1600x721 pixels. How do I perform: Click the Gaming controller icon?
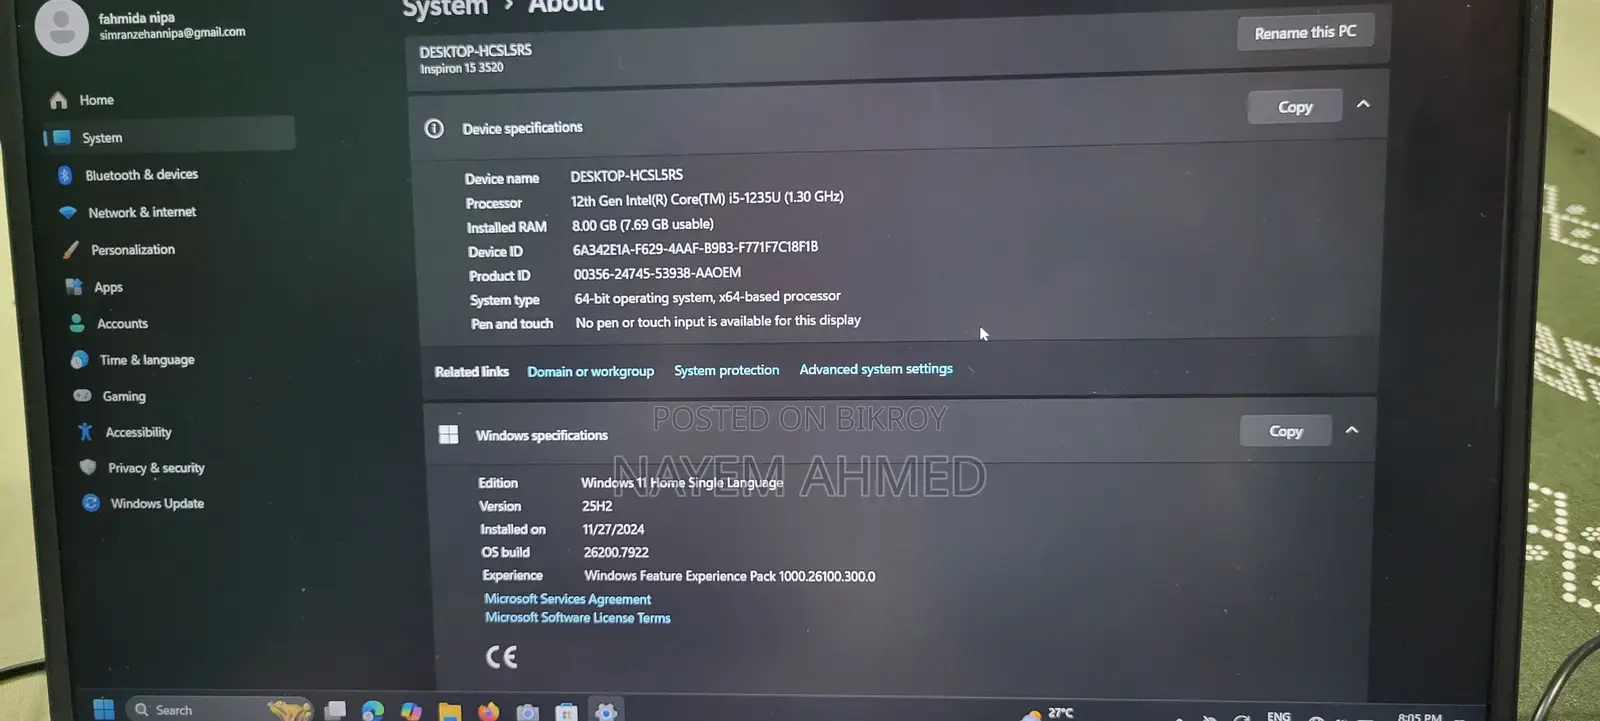point(83,396)
